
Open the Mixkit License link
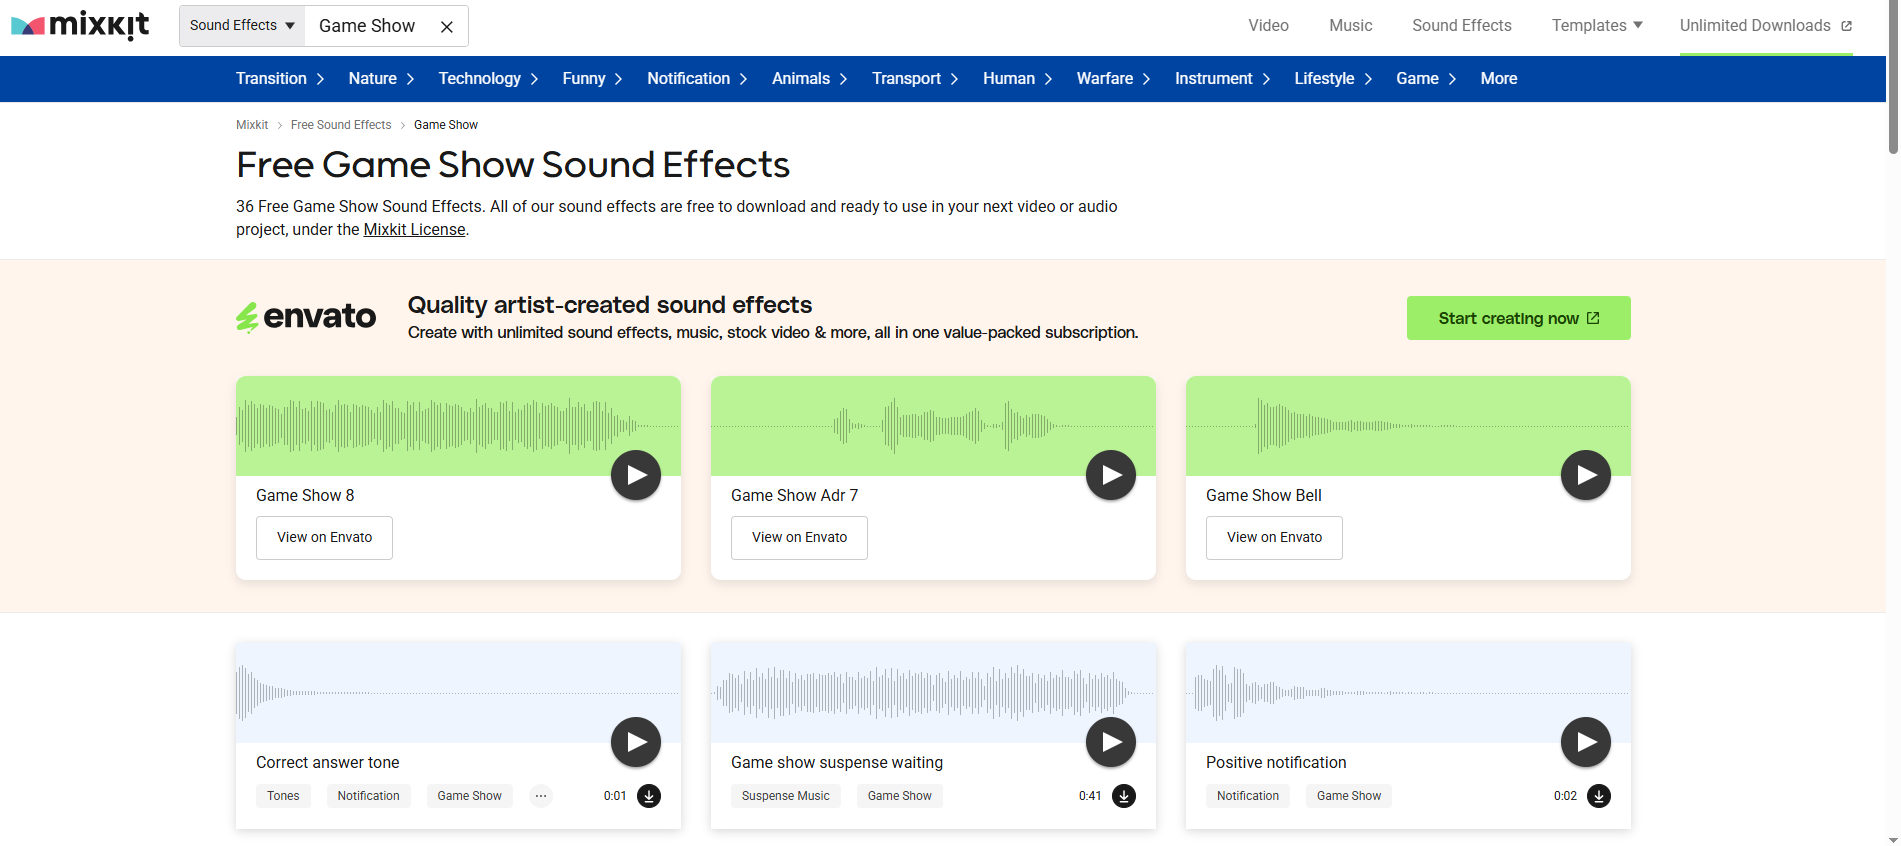(414, 230)
